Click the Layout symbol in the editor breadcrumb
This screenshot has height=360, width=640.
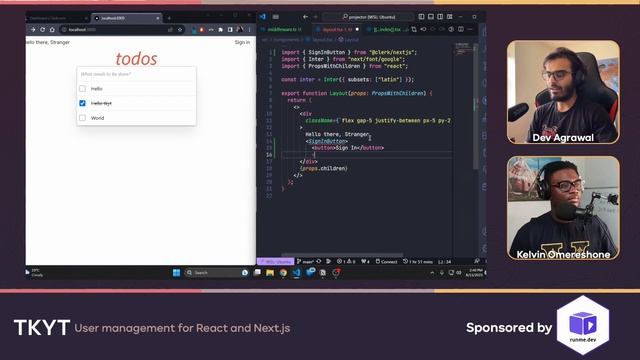coord(348,40)
